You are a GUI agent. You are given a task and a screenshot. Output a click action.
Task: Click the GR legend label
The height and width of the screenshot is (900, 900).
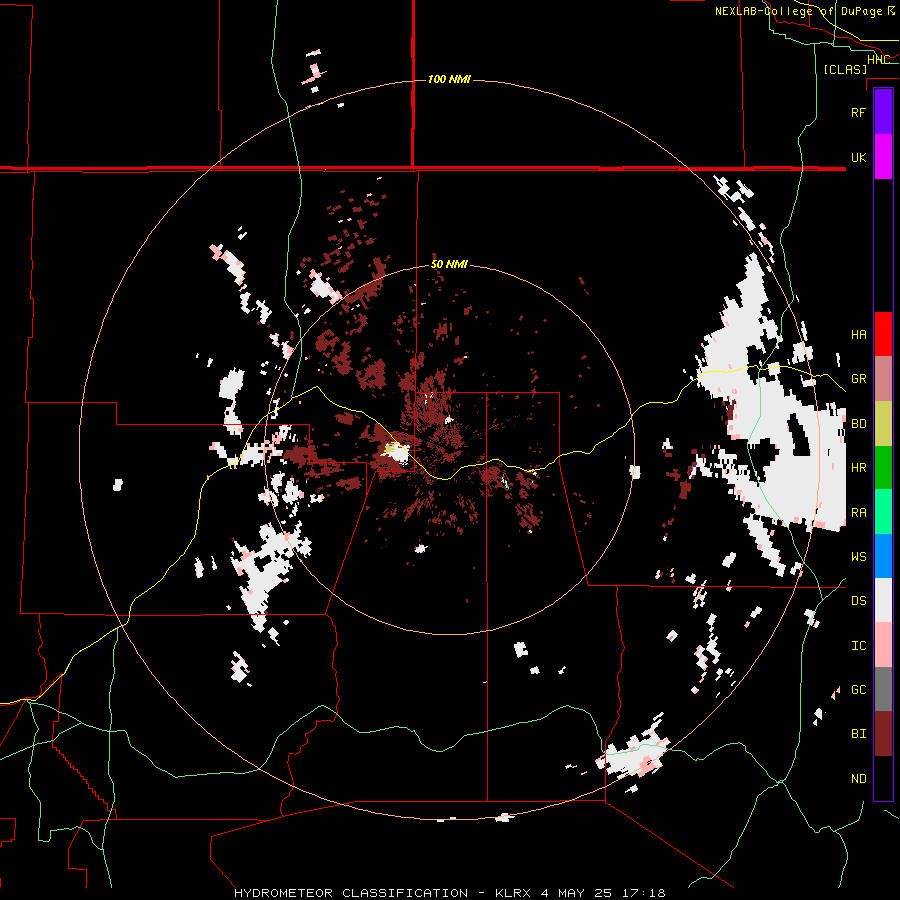click(858, 379)
